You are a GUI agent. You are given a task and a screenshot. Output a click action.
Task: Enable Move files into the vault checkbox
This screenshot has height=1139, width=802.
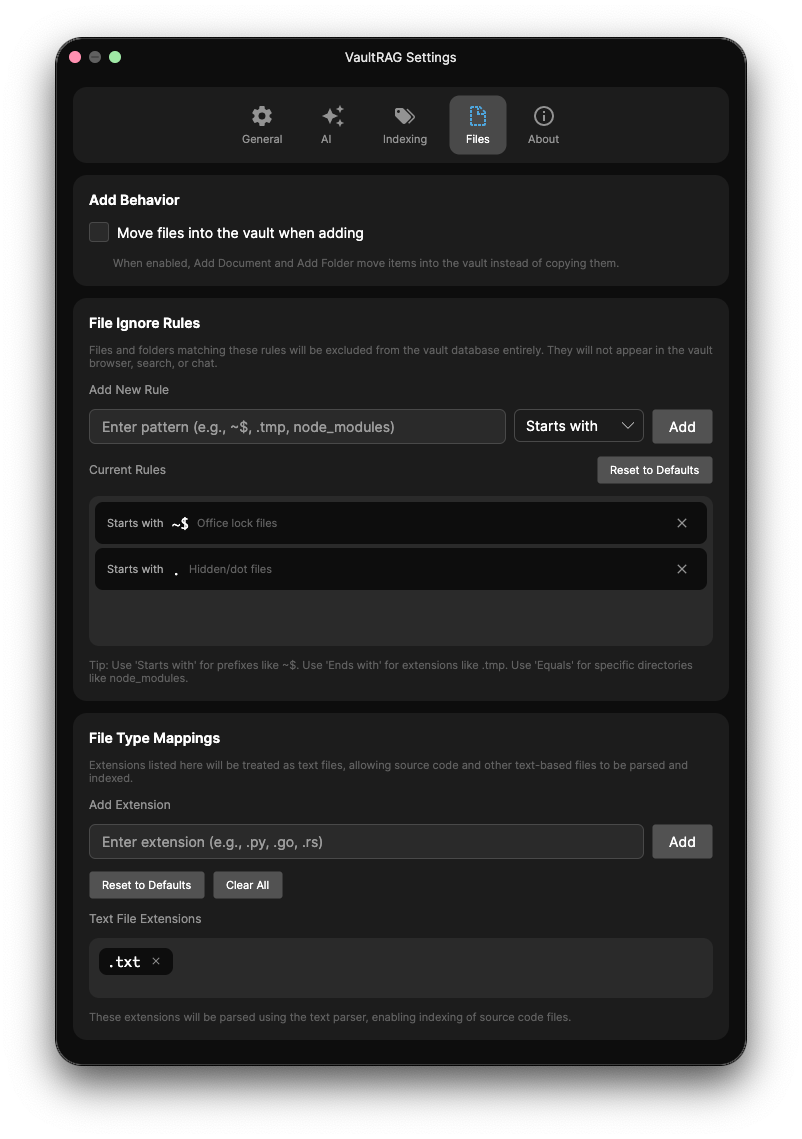[x=99, y=232]
